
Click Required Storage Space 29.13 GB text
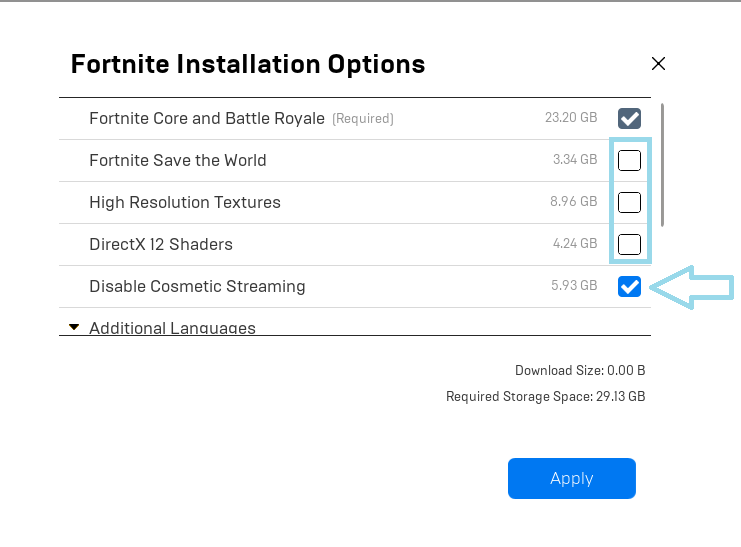[545, 396]
